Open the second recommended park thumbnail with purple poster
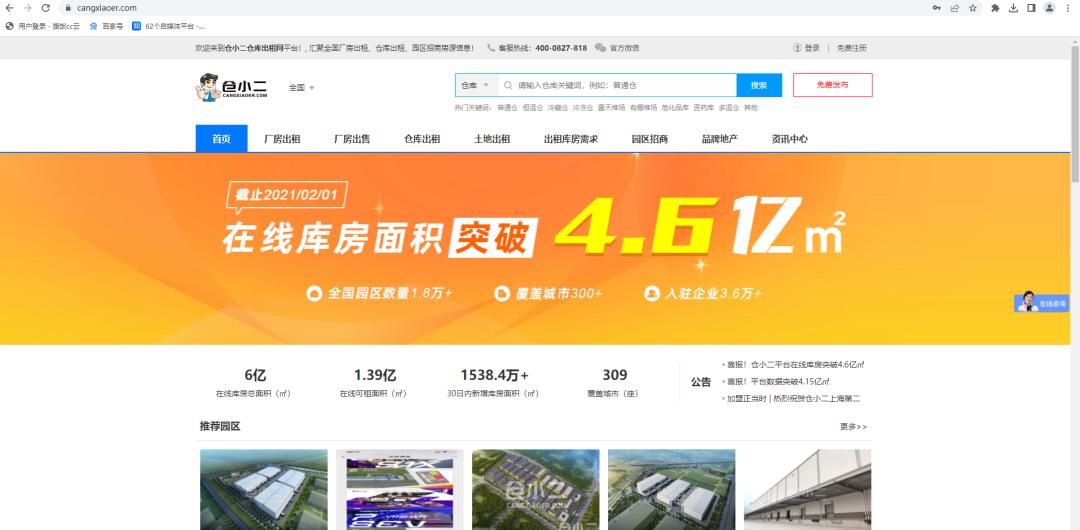Screen dimensions: 1080x530 (400, 489)
